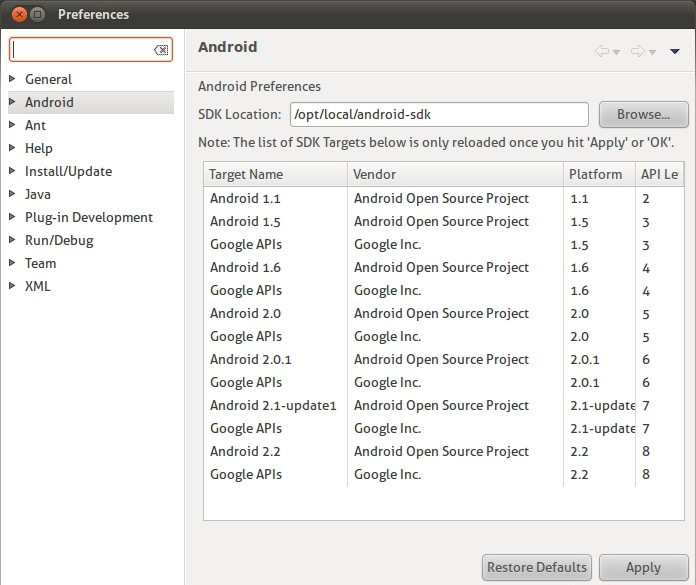Expand the General preferences category
Image resolution: width=696 pixels, height=585 pixels.
coord(12,79)
